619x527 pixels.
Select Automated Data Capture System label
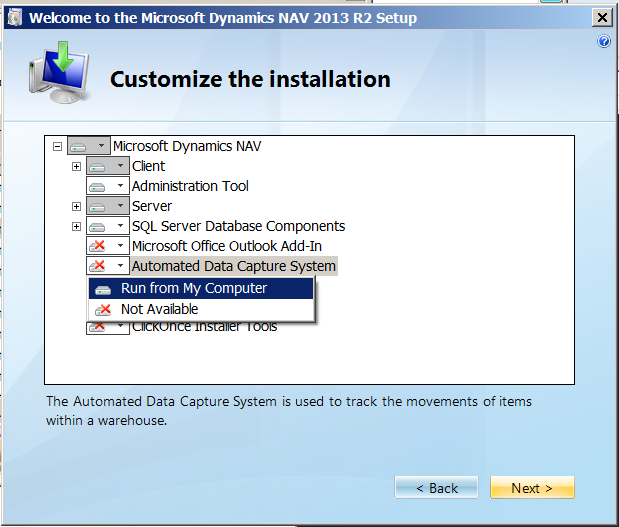click(234, 266)
